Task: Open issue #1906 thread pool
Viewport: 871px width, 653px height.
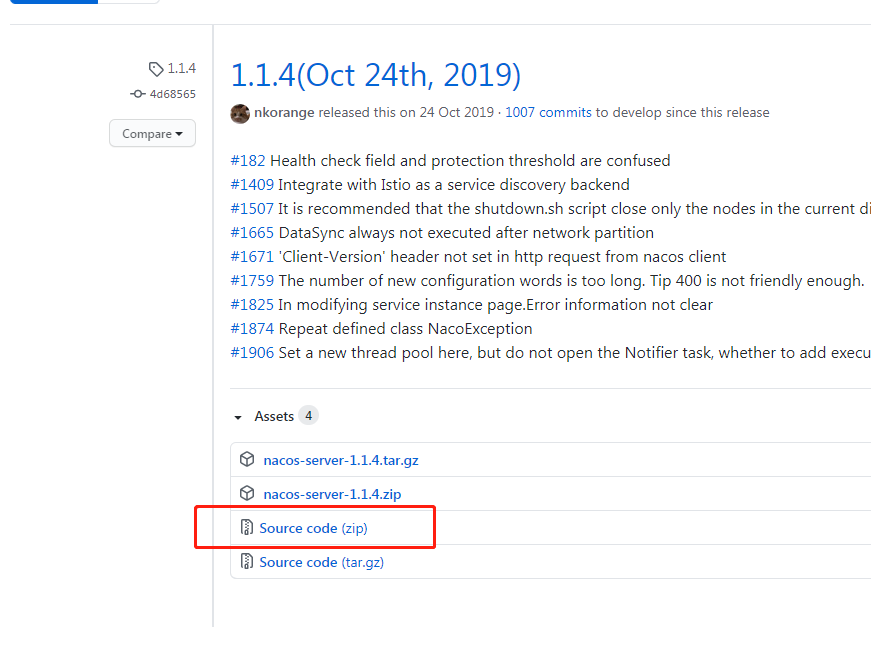Action: (x=252, y=353)
